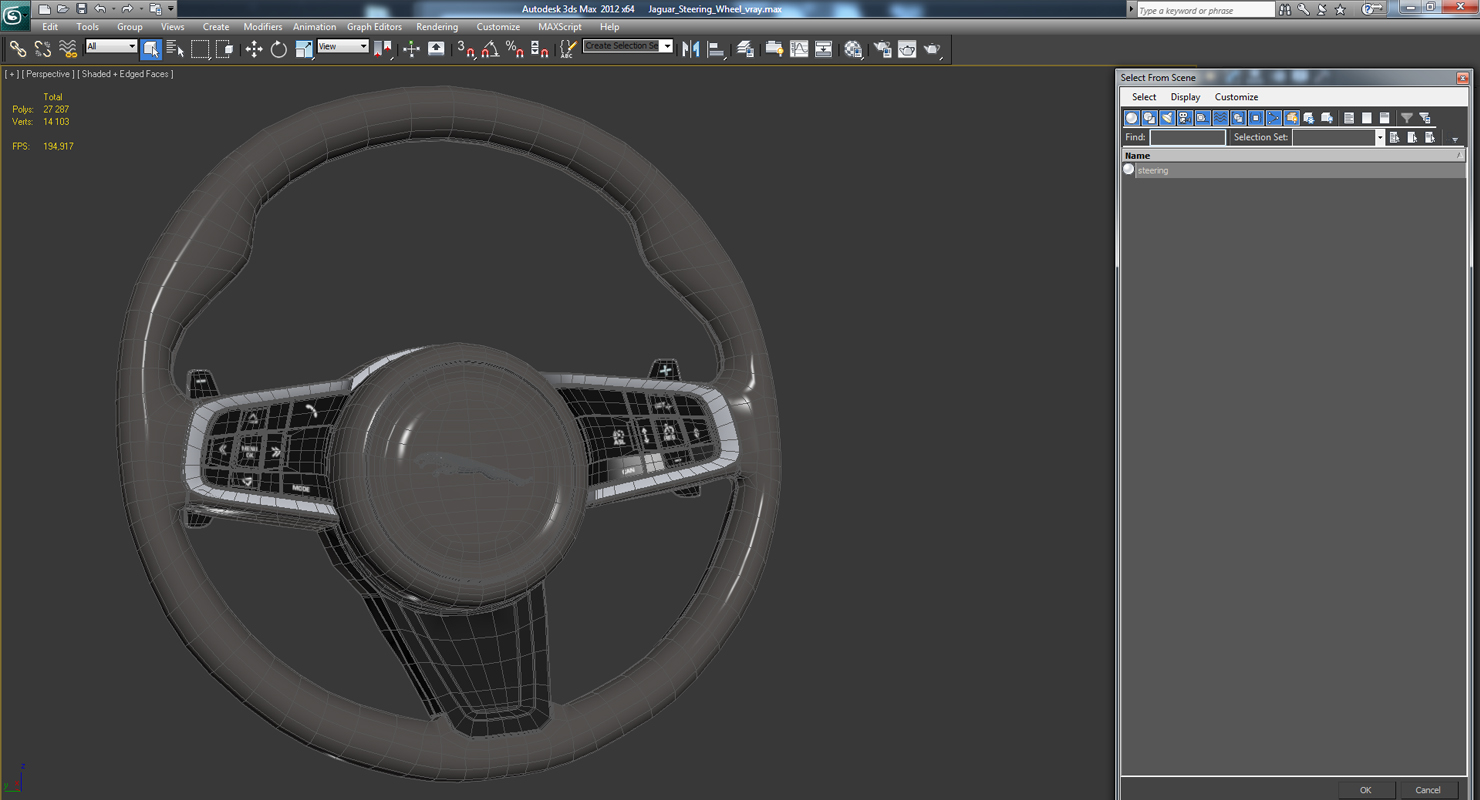The height and width of the screenshot is (800, 1480).
Task: Open the Select menu in Select From Scene
Action: pyautogui.click(x=1144, y=97)
